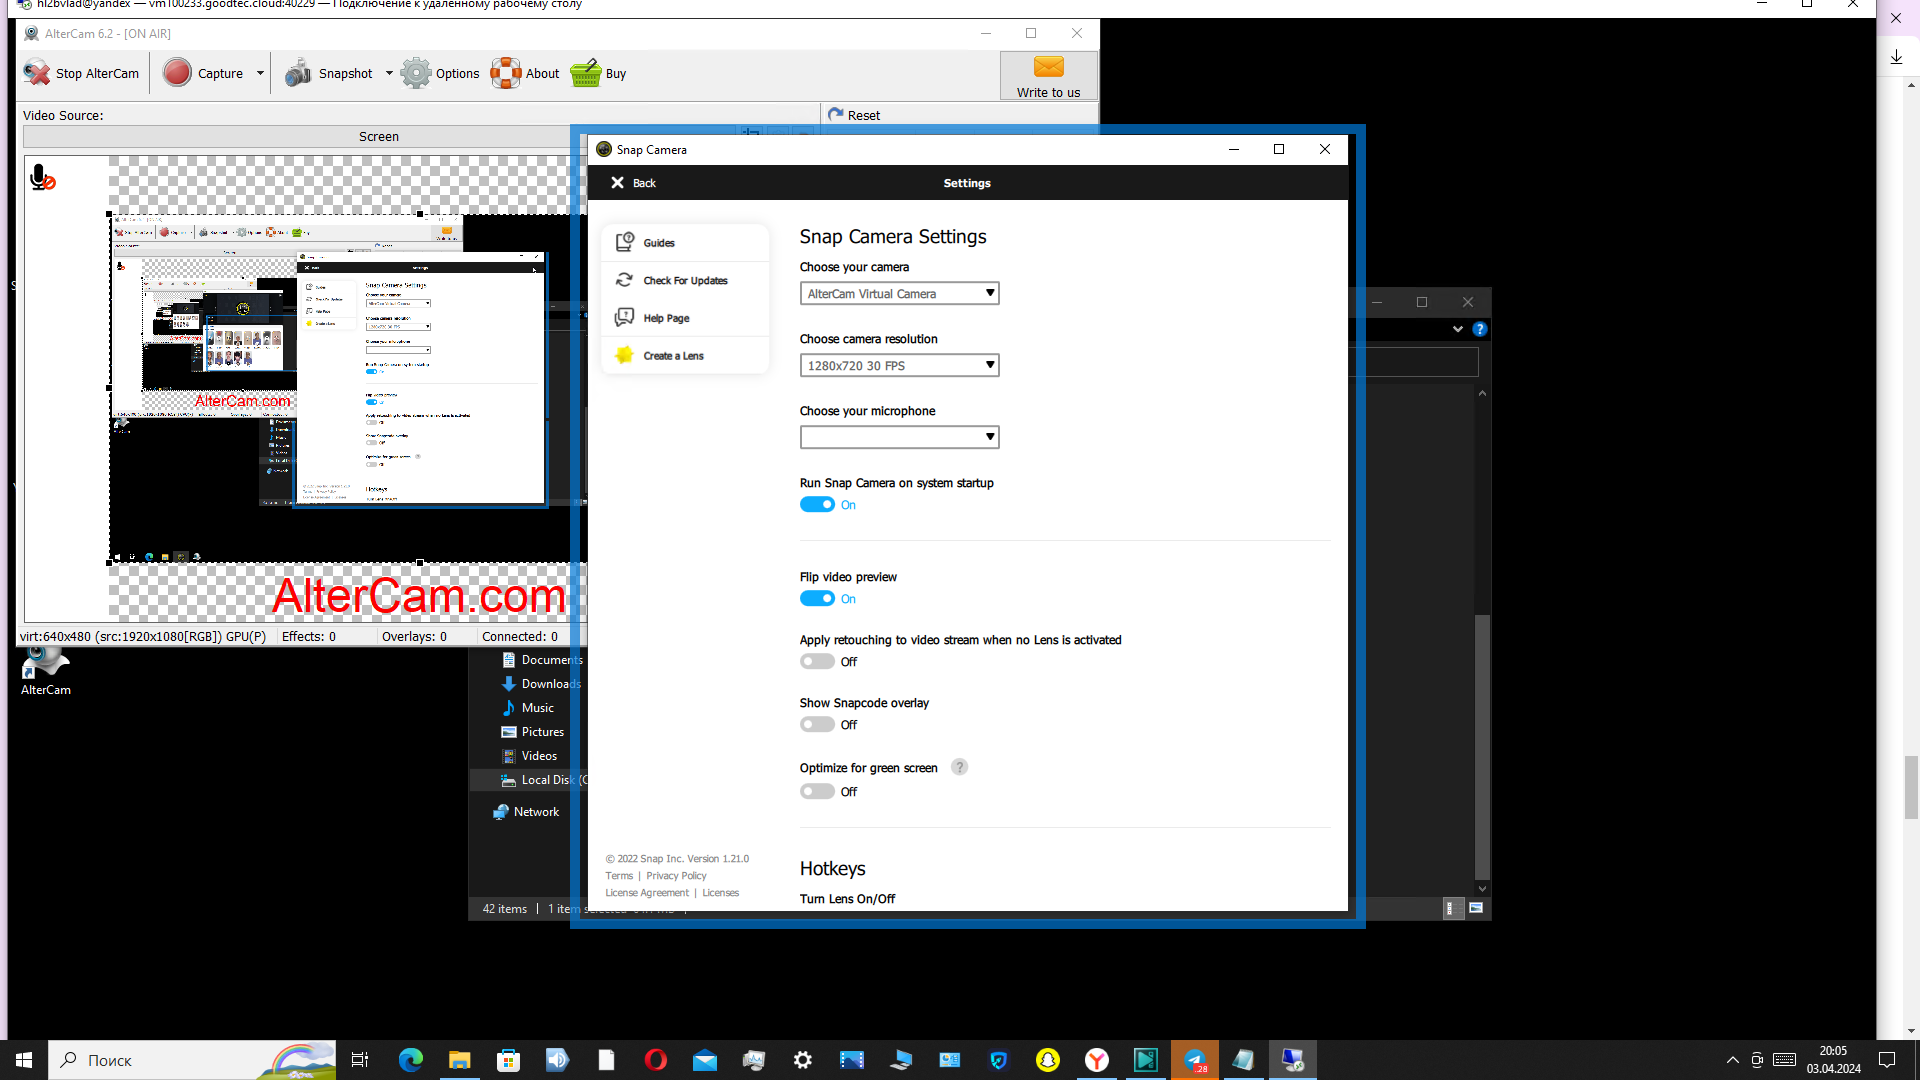Screen dimensions: 1920x1080
Task: Open the About lifebuoy icon
Action: (506, 73)
